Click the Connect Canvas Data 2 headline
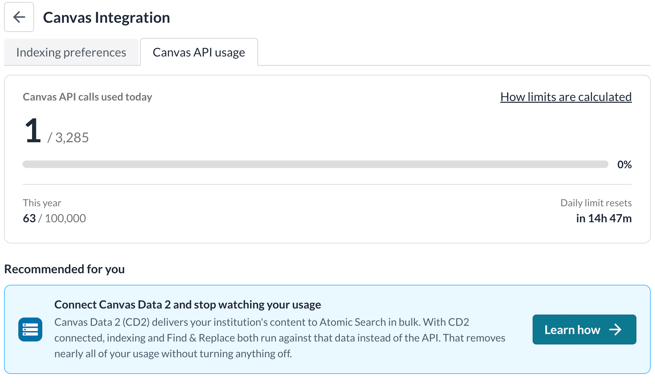655x384 pixels. coord(188,305)
